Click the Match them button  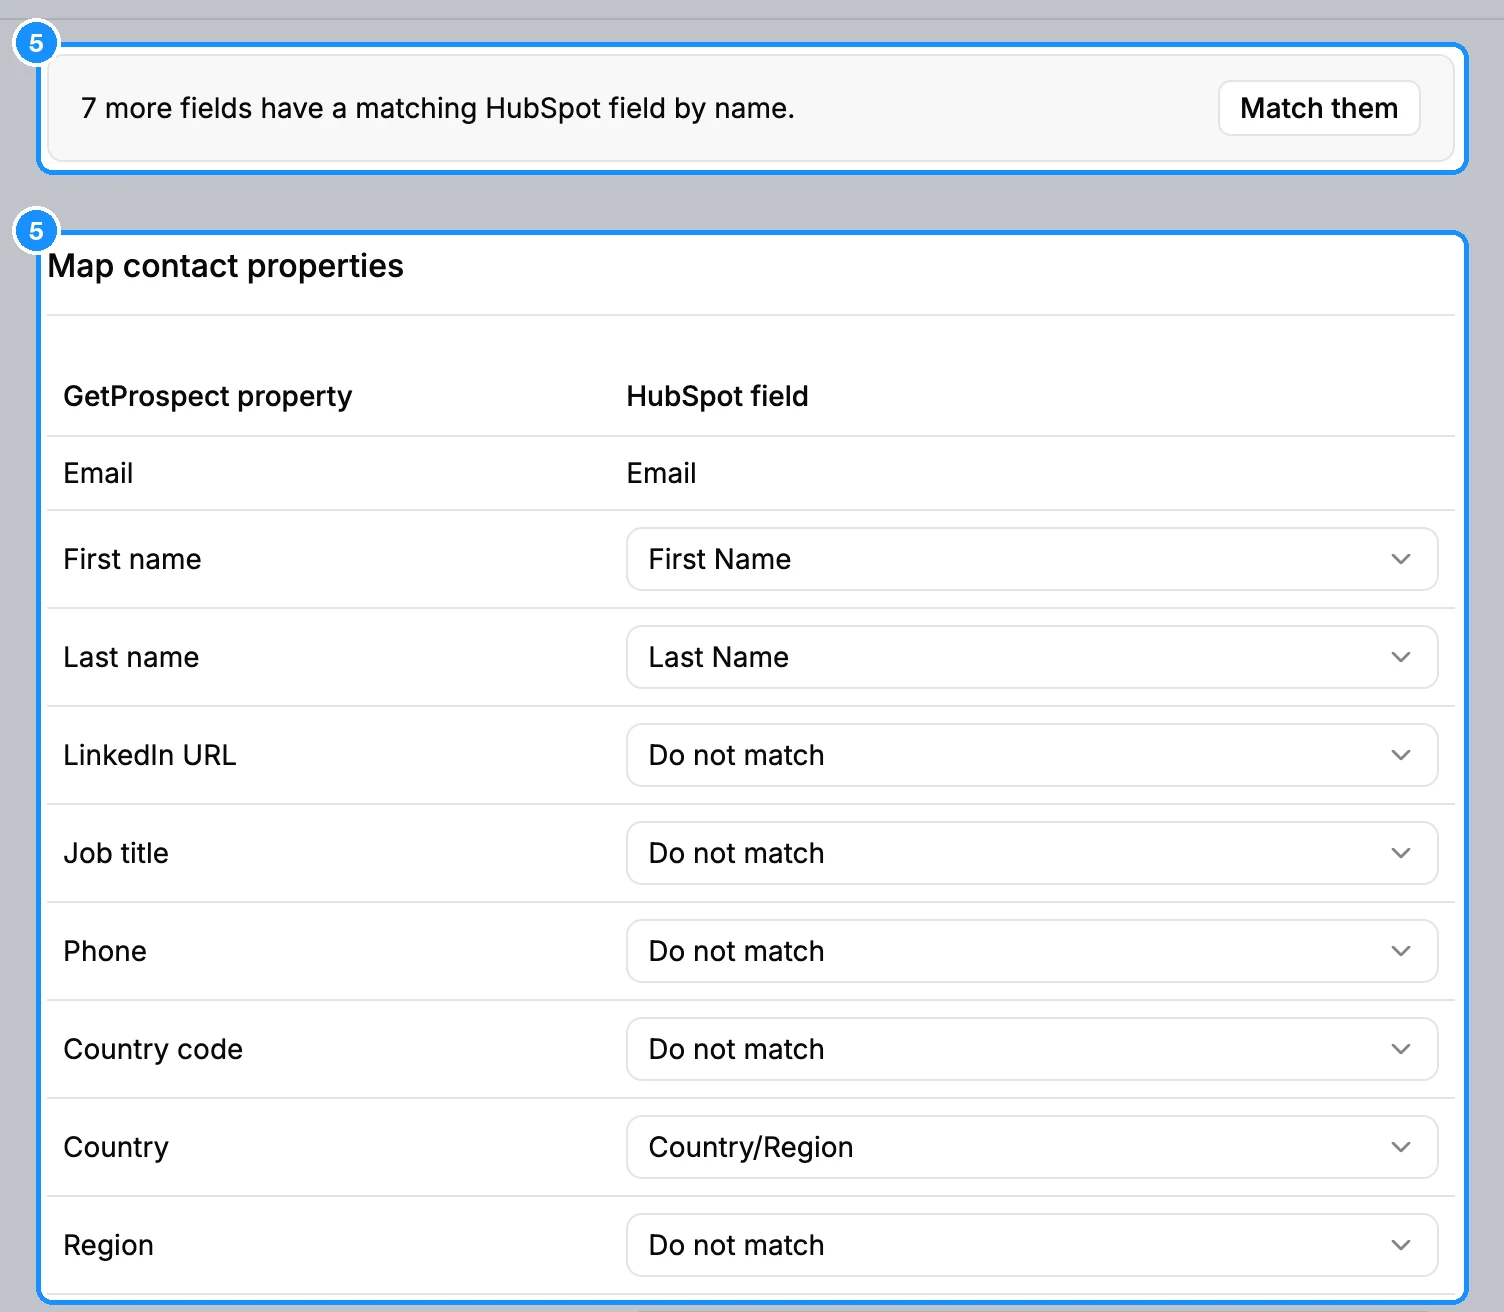[1319, 108]
